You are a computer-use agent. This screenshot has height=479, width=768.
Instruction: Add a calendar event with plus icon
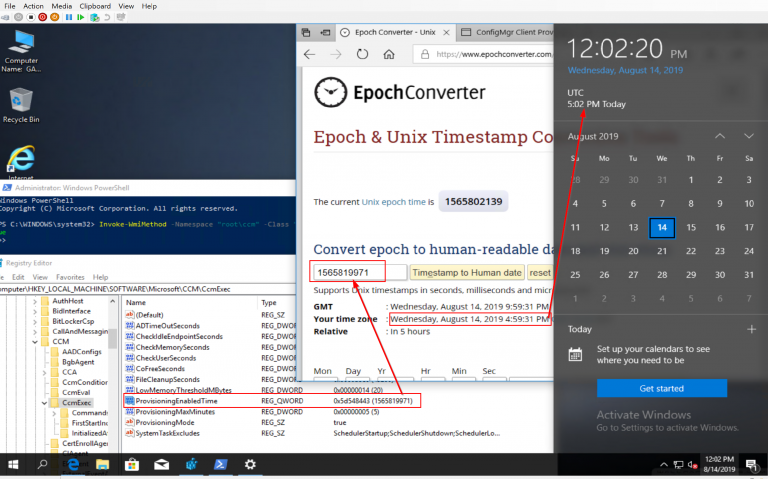tap(751, 328)
